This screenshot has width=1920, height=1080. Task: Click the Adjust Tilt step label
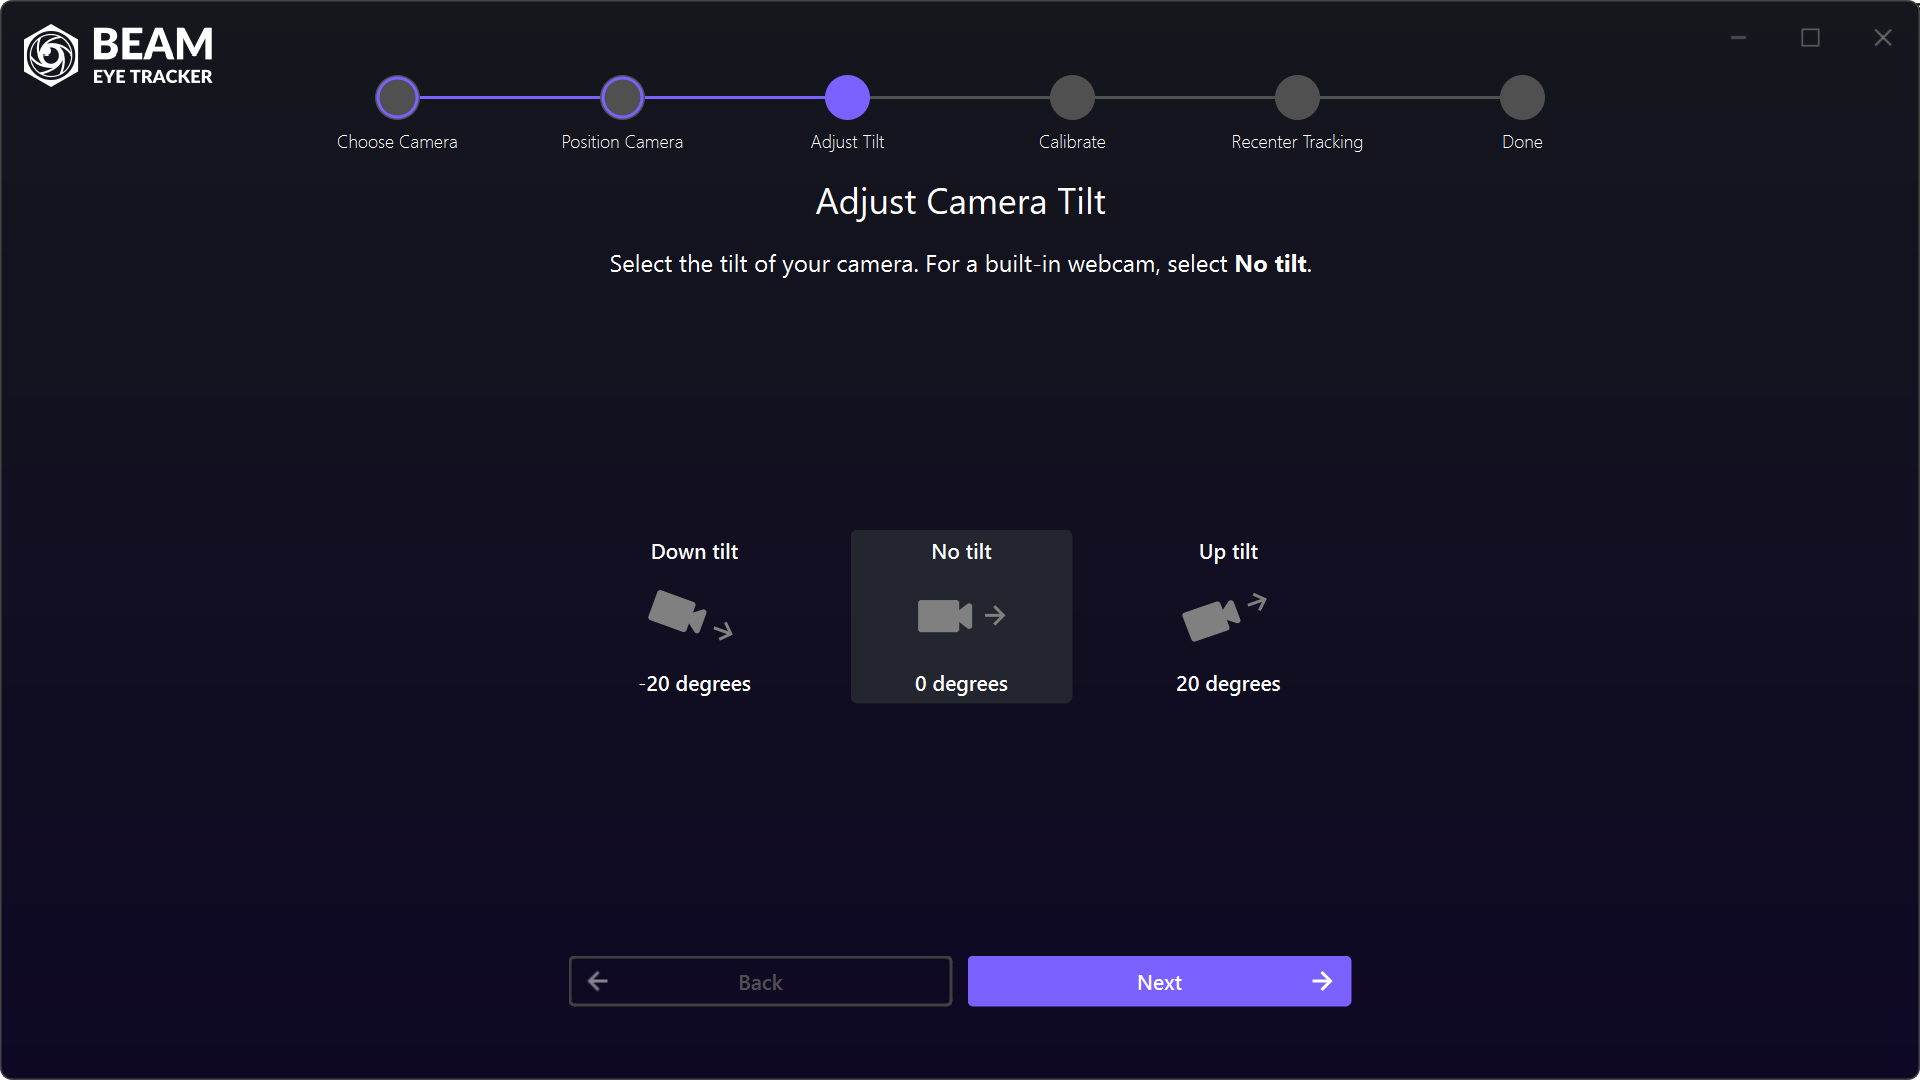847,142
